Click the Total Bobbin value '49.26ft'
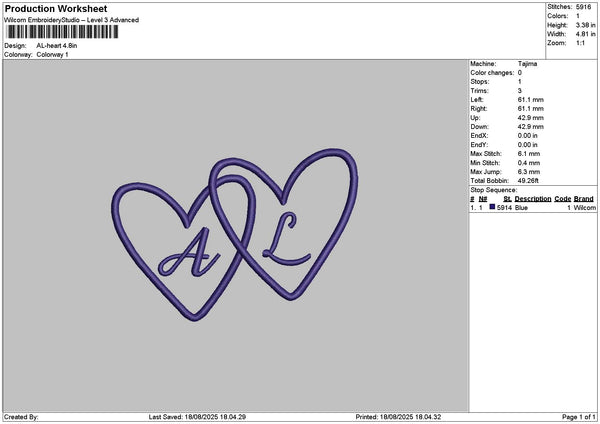 pyautogui.click(x=528, y=181)
